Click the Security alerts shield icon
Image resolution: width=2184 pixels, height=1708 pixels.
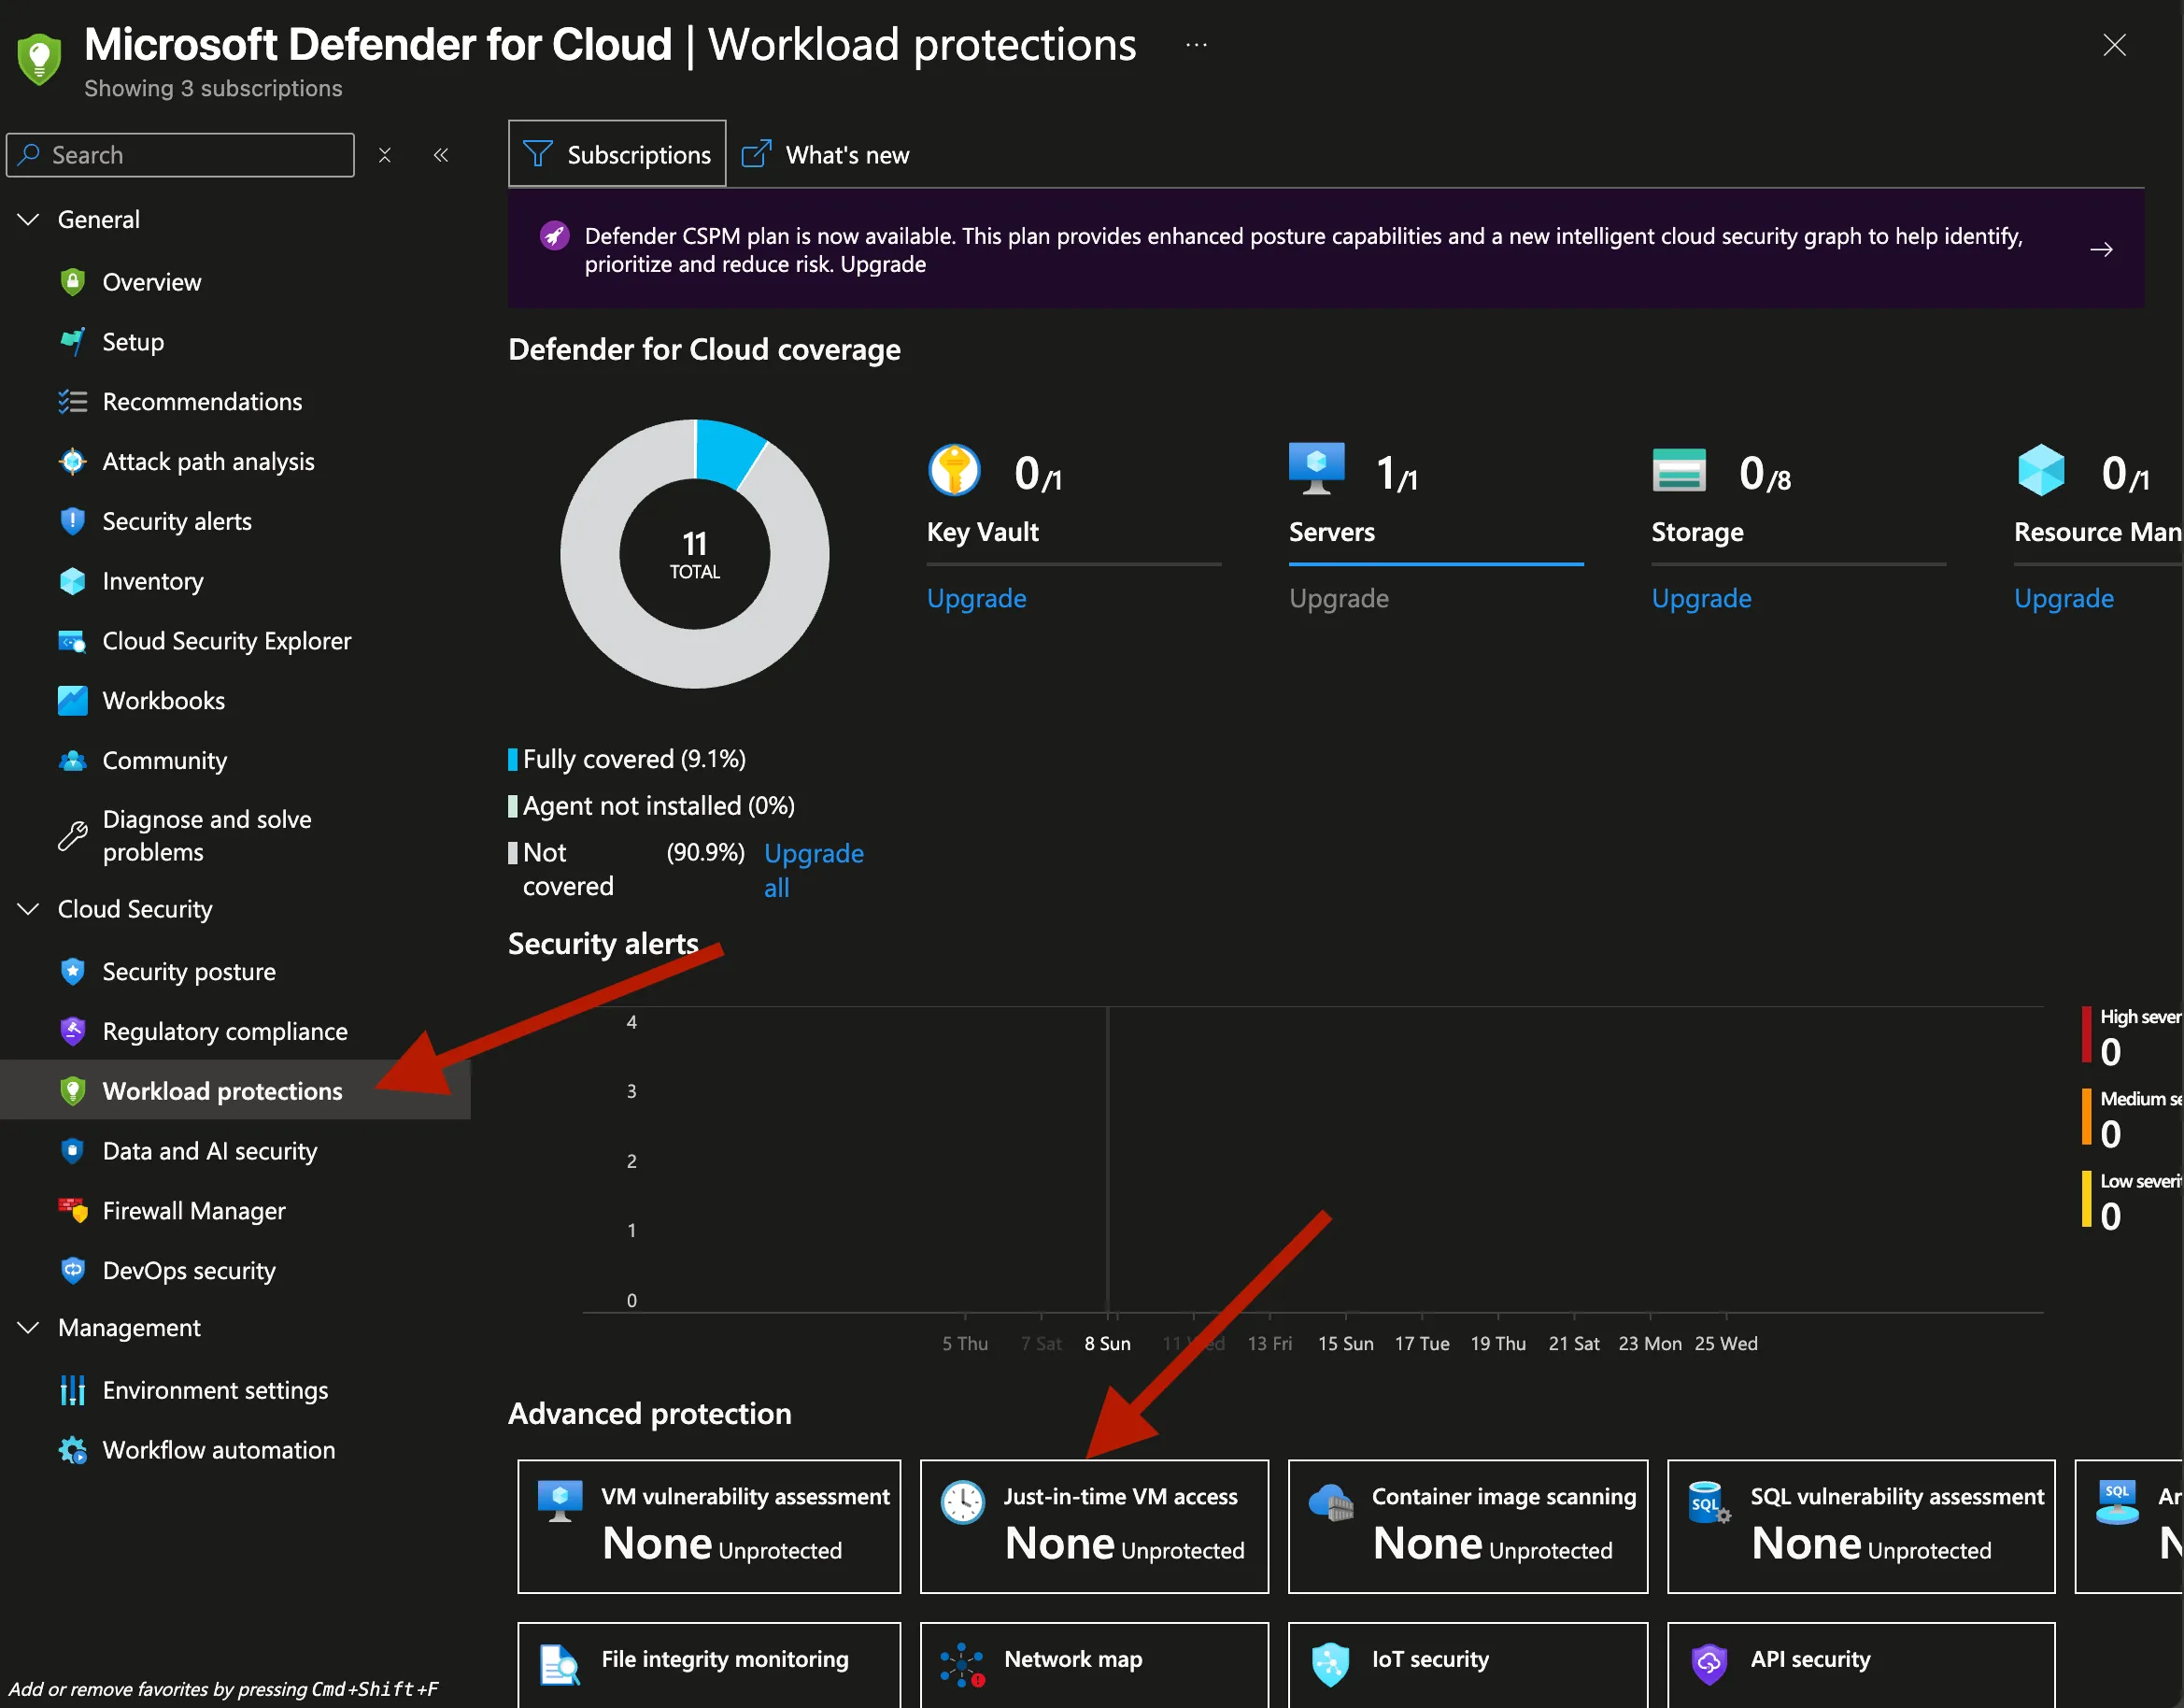tap(72, 521)
